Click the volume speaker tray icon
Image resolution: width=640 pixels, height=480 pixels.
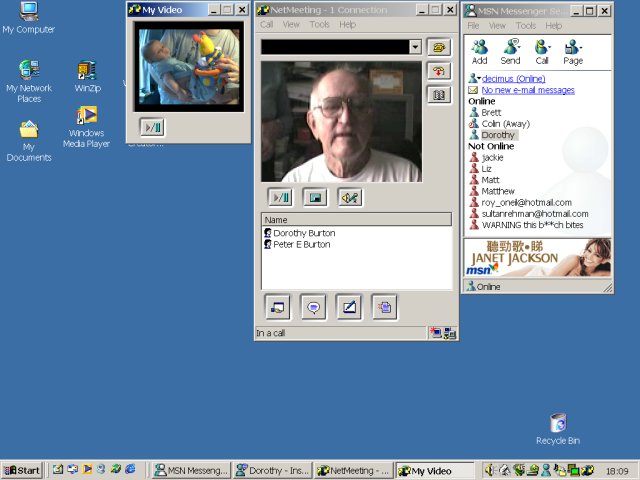tap(490, 470)
